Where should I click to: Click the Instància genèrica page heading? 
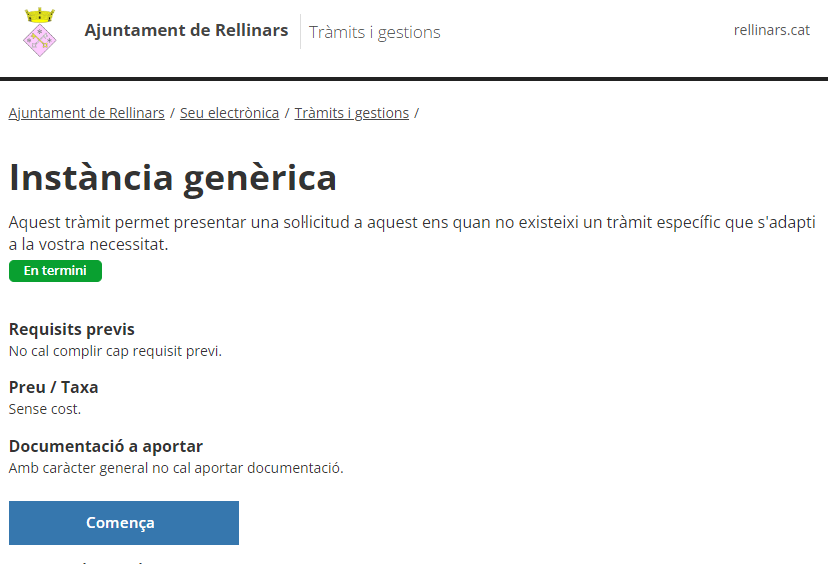pos(173,177)
